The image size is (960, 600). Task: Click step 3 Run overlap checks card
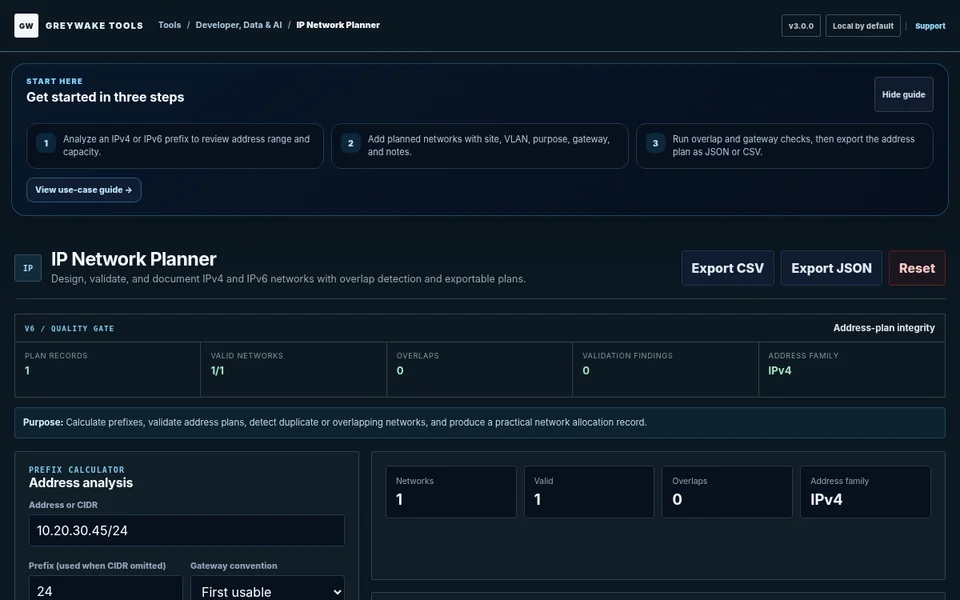pyautogui.click(x=785, y=146)
